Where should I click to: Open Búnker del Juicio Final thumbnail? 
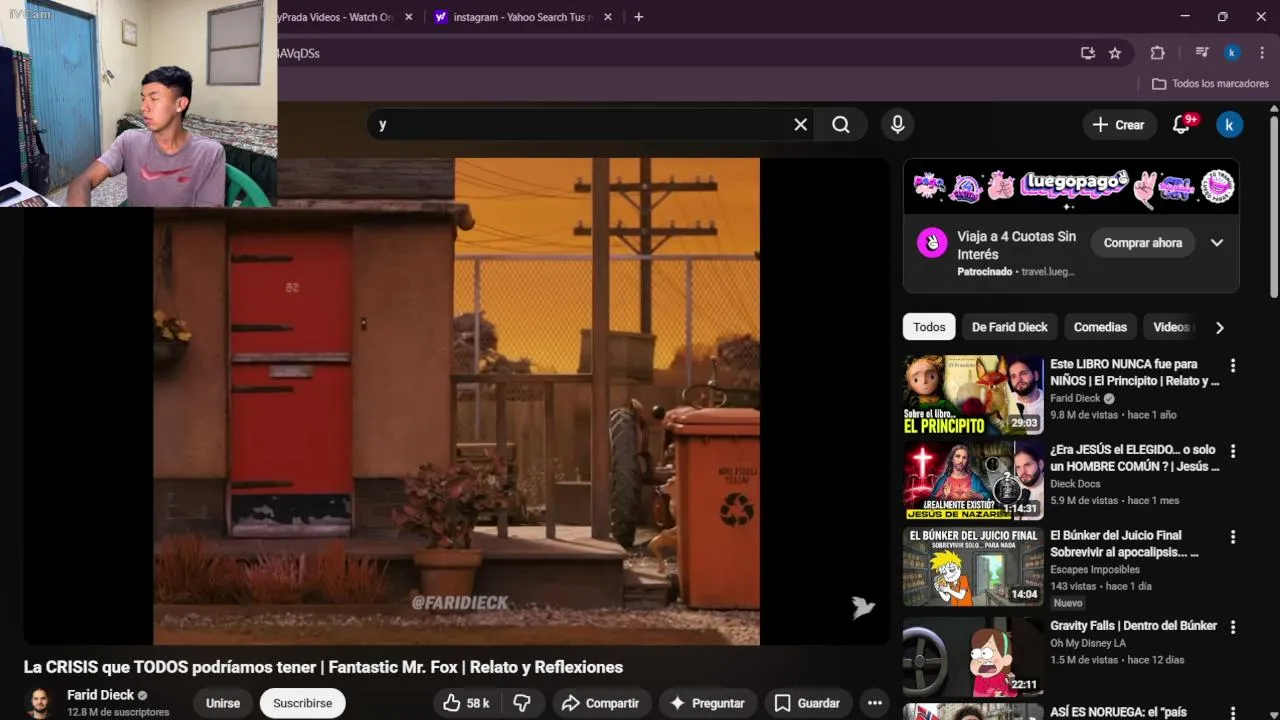point(973,566)
